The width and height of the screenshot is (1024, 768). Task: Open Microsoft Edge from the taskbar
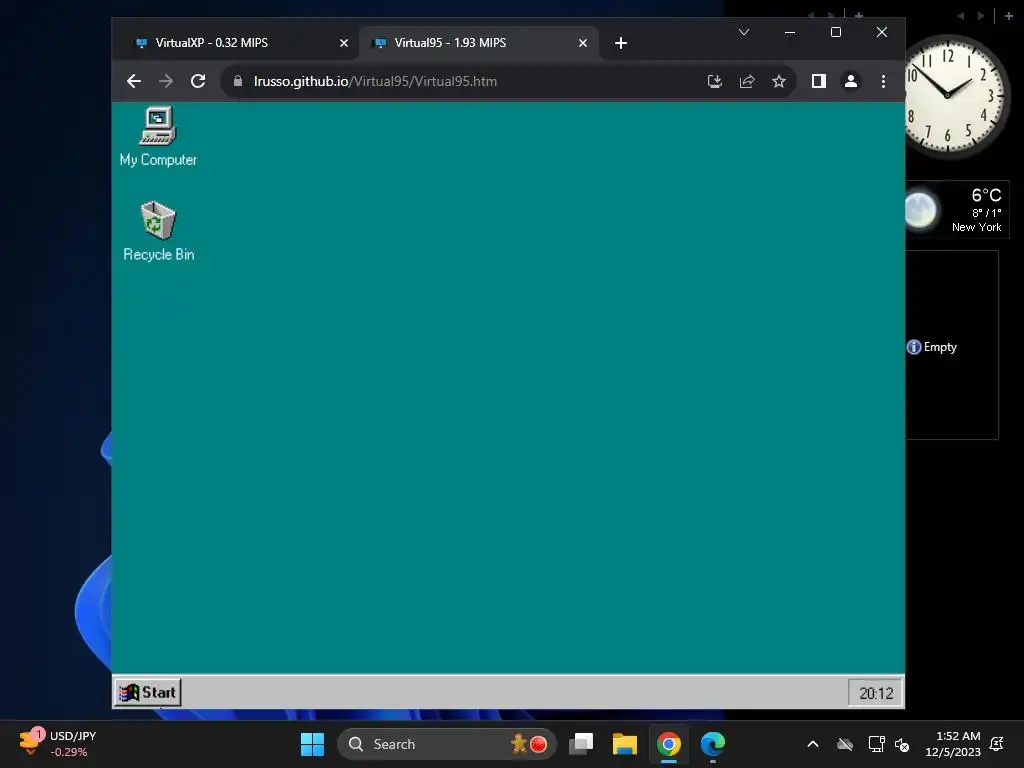pos(712,744)
